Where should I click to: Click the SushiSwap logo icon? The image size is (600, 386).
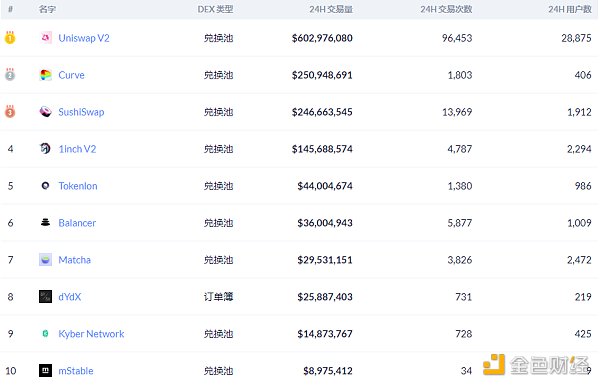[x=46, y=112]
